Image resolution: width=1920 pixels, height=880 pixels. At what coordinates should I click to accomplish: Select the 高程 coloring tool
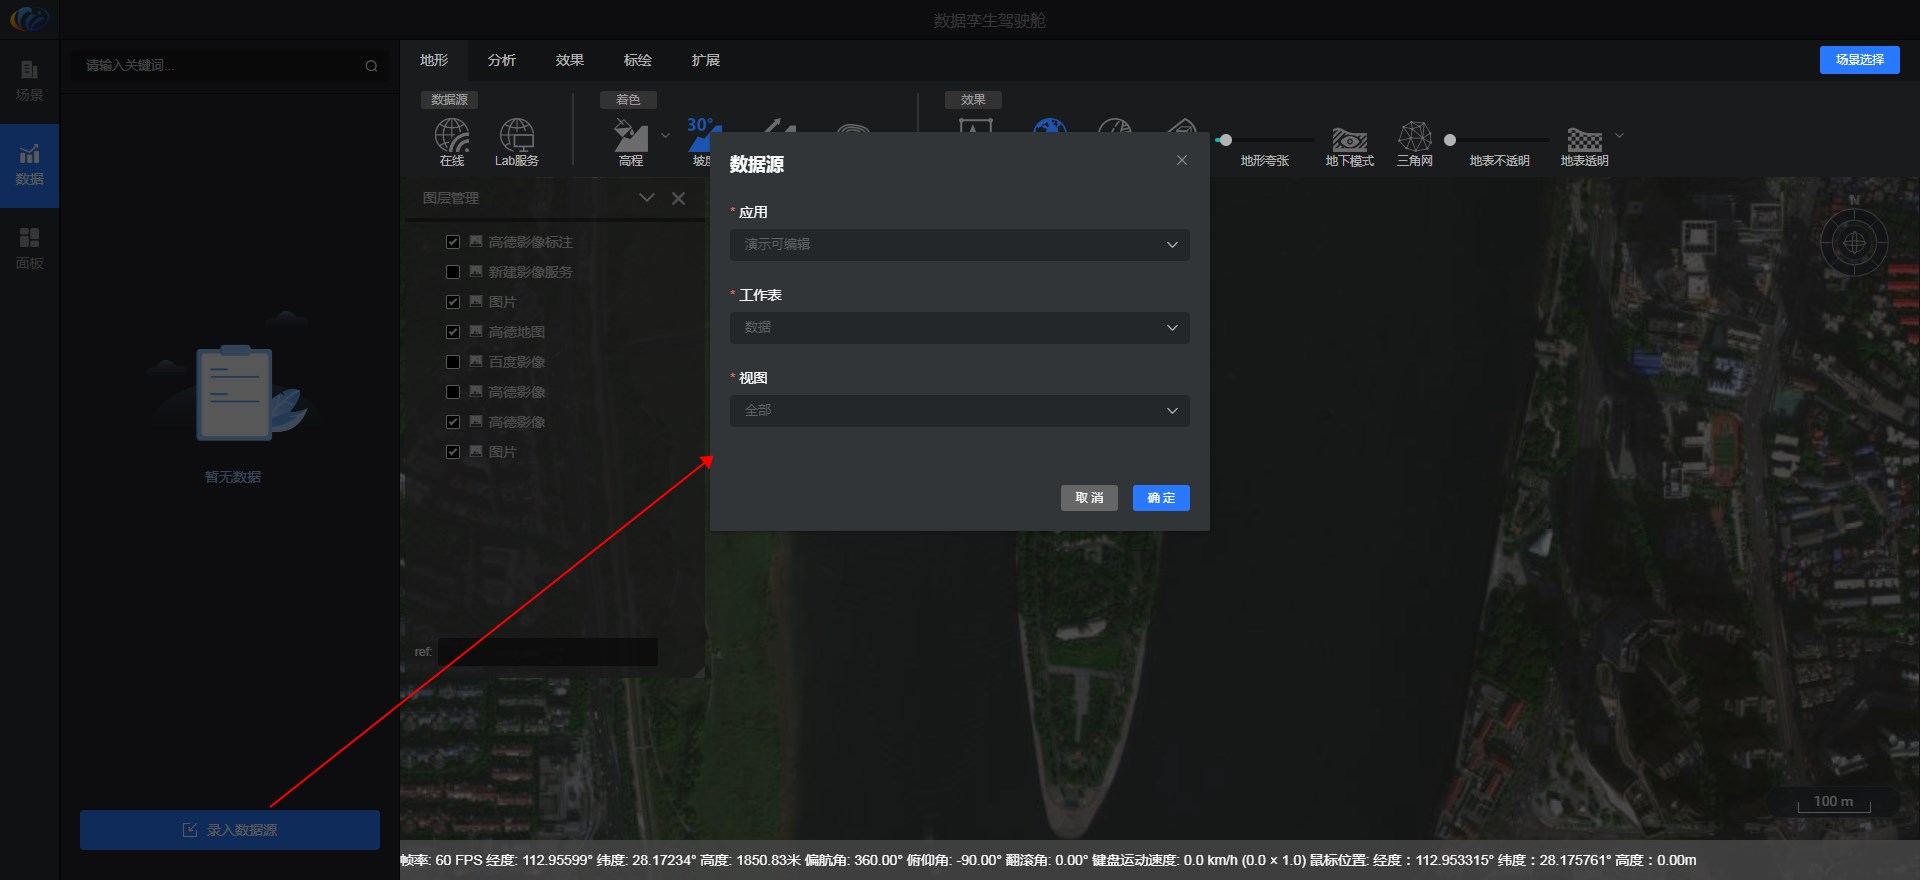[630, 137]
